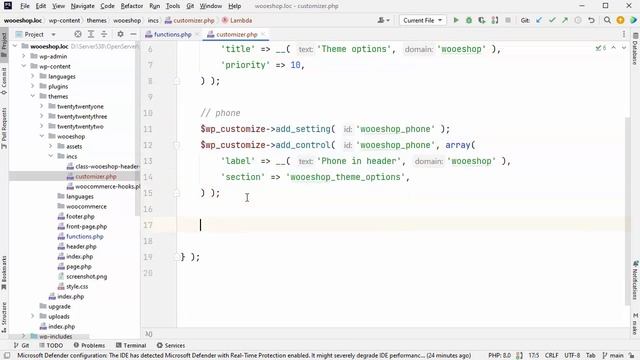Open the user account icon menu
The image size is (640, 360).
[383, 20]
